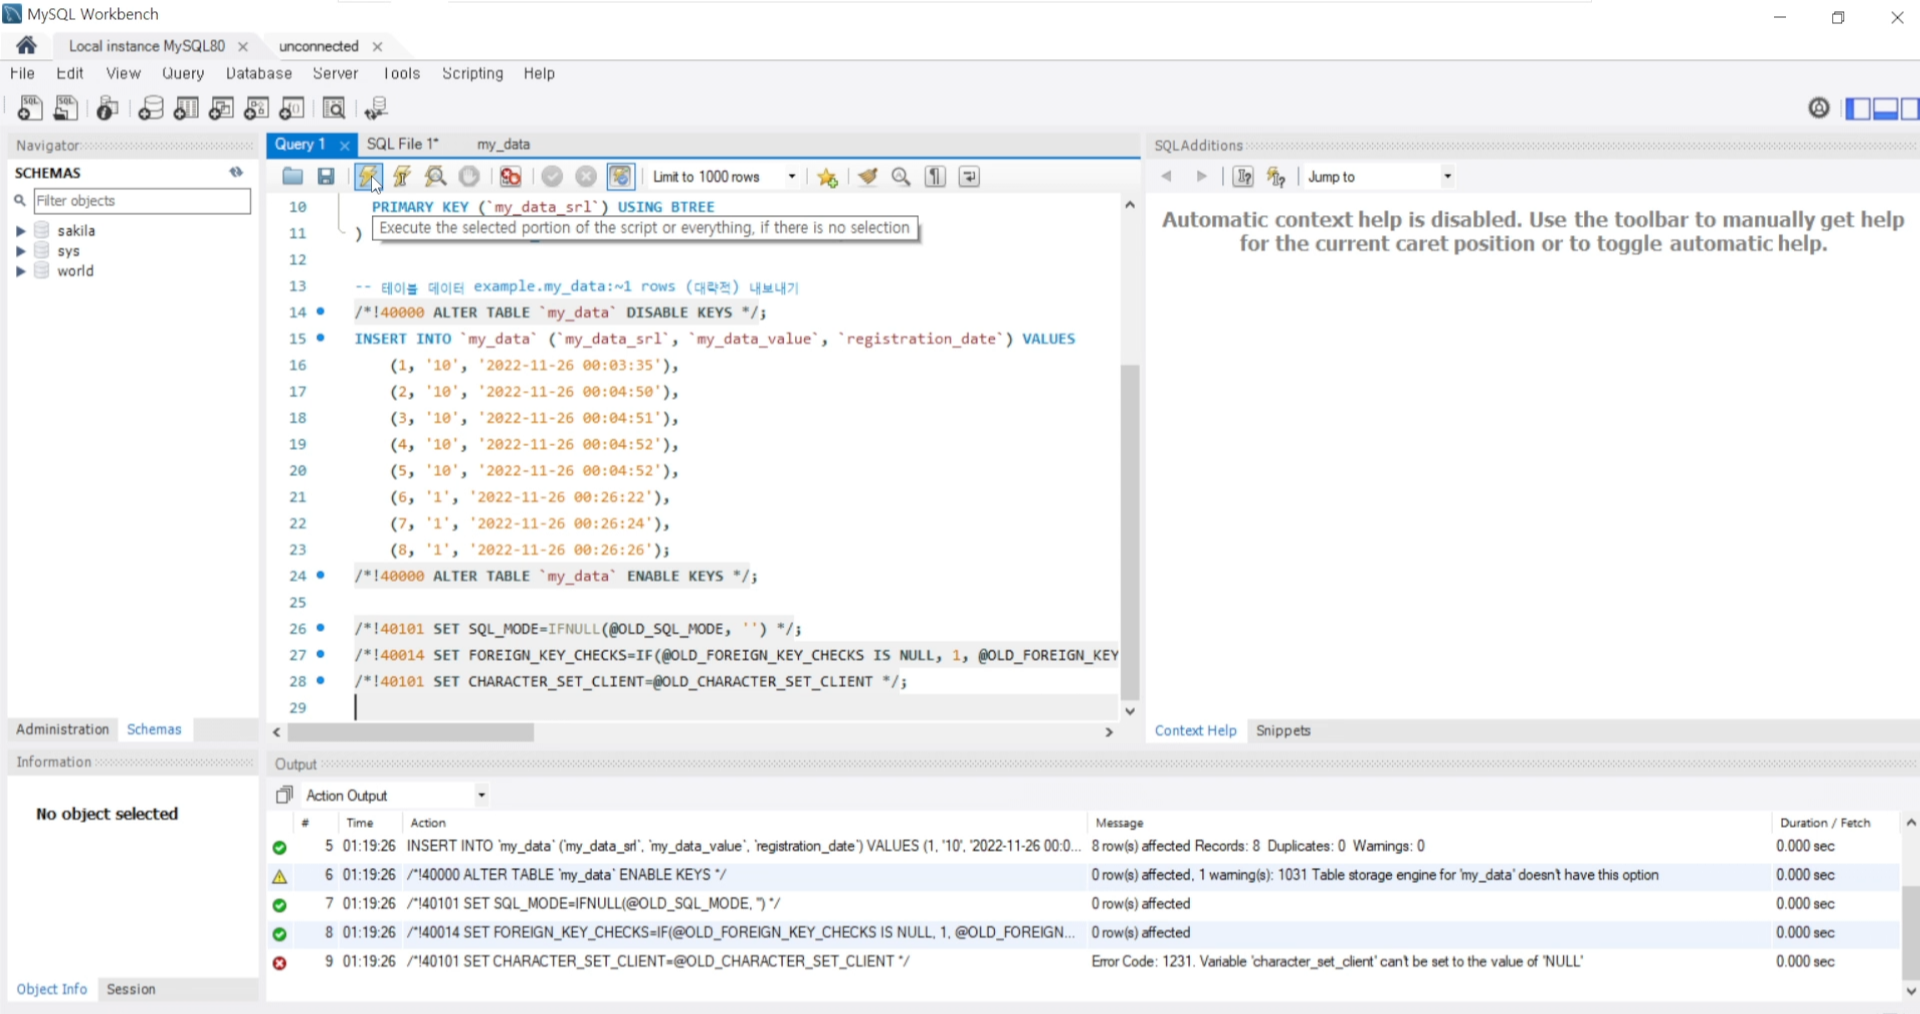Image resolution: width=1920 pixels, height=1014 pixels.
Task: Toggle autocommit mode
Action: click(x=620, y=177)
